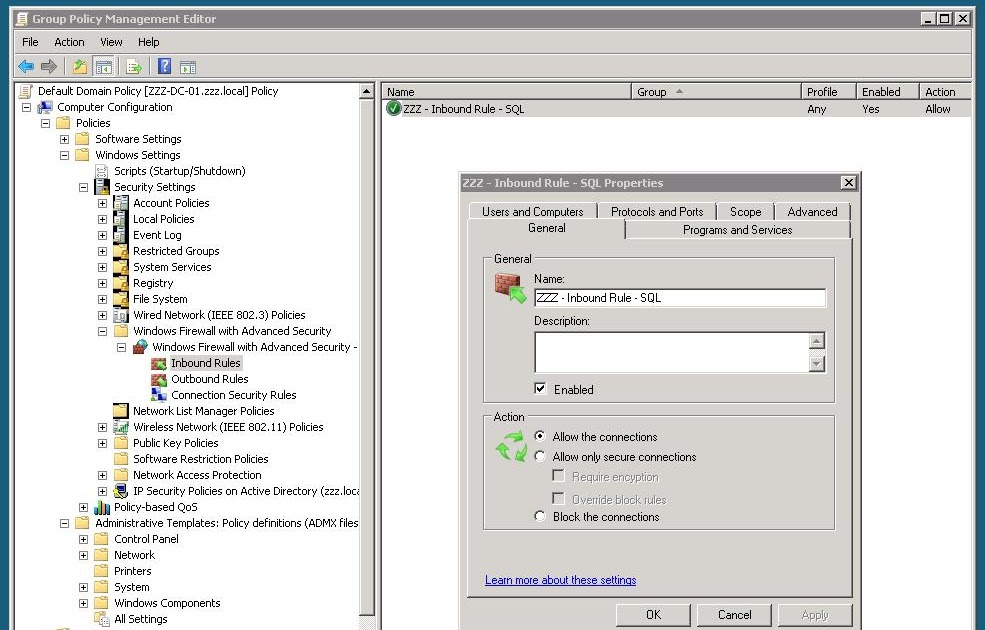The width and height of the screenshot is (985, 630).
Task: Expand the Public Key Policies node
Action: (x=101, y=443)
